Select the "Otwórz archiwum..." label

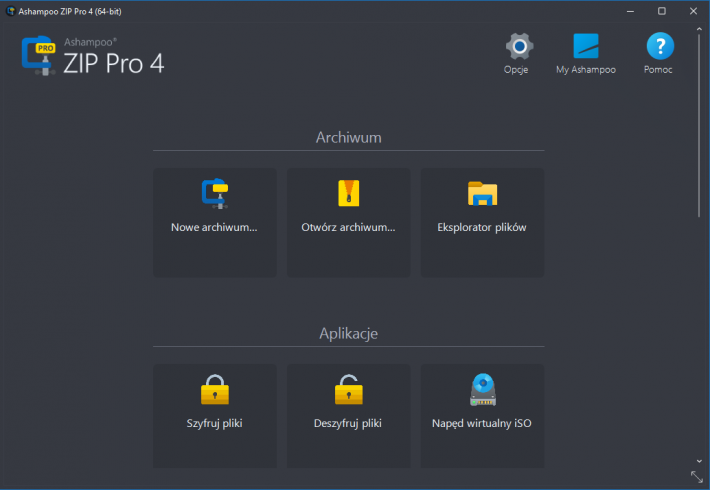pos(348,227)
